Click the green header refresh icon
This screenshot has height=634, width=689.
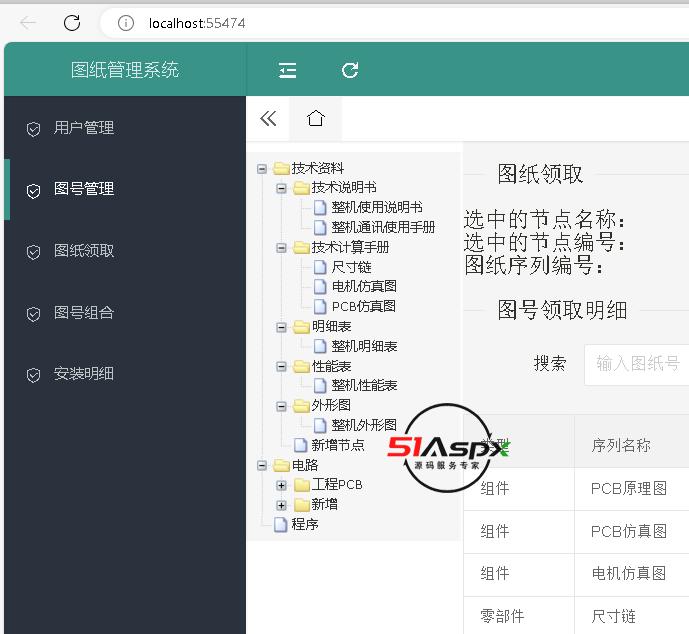point(350,70)
